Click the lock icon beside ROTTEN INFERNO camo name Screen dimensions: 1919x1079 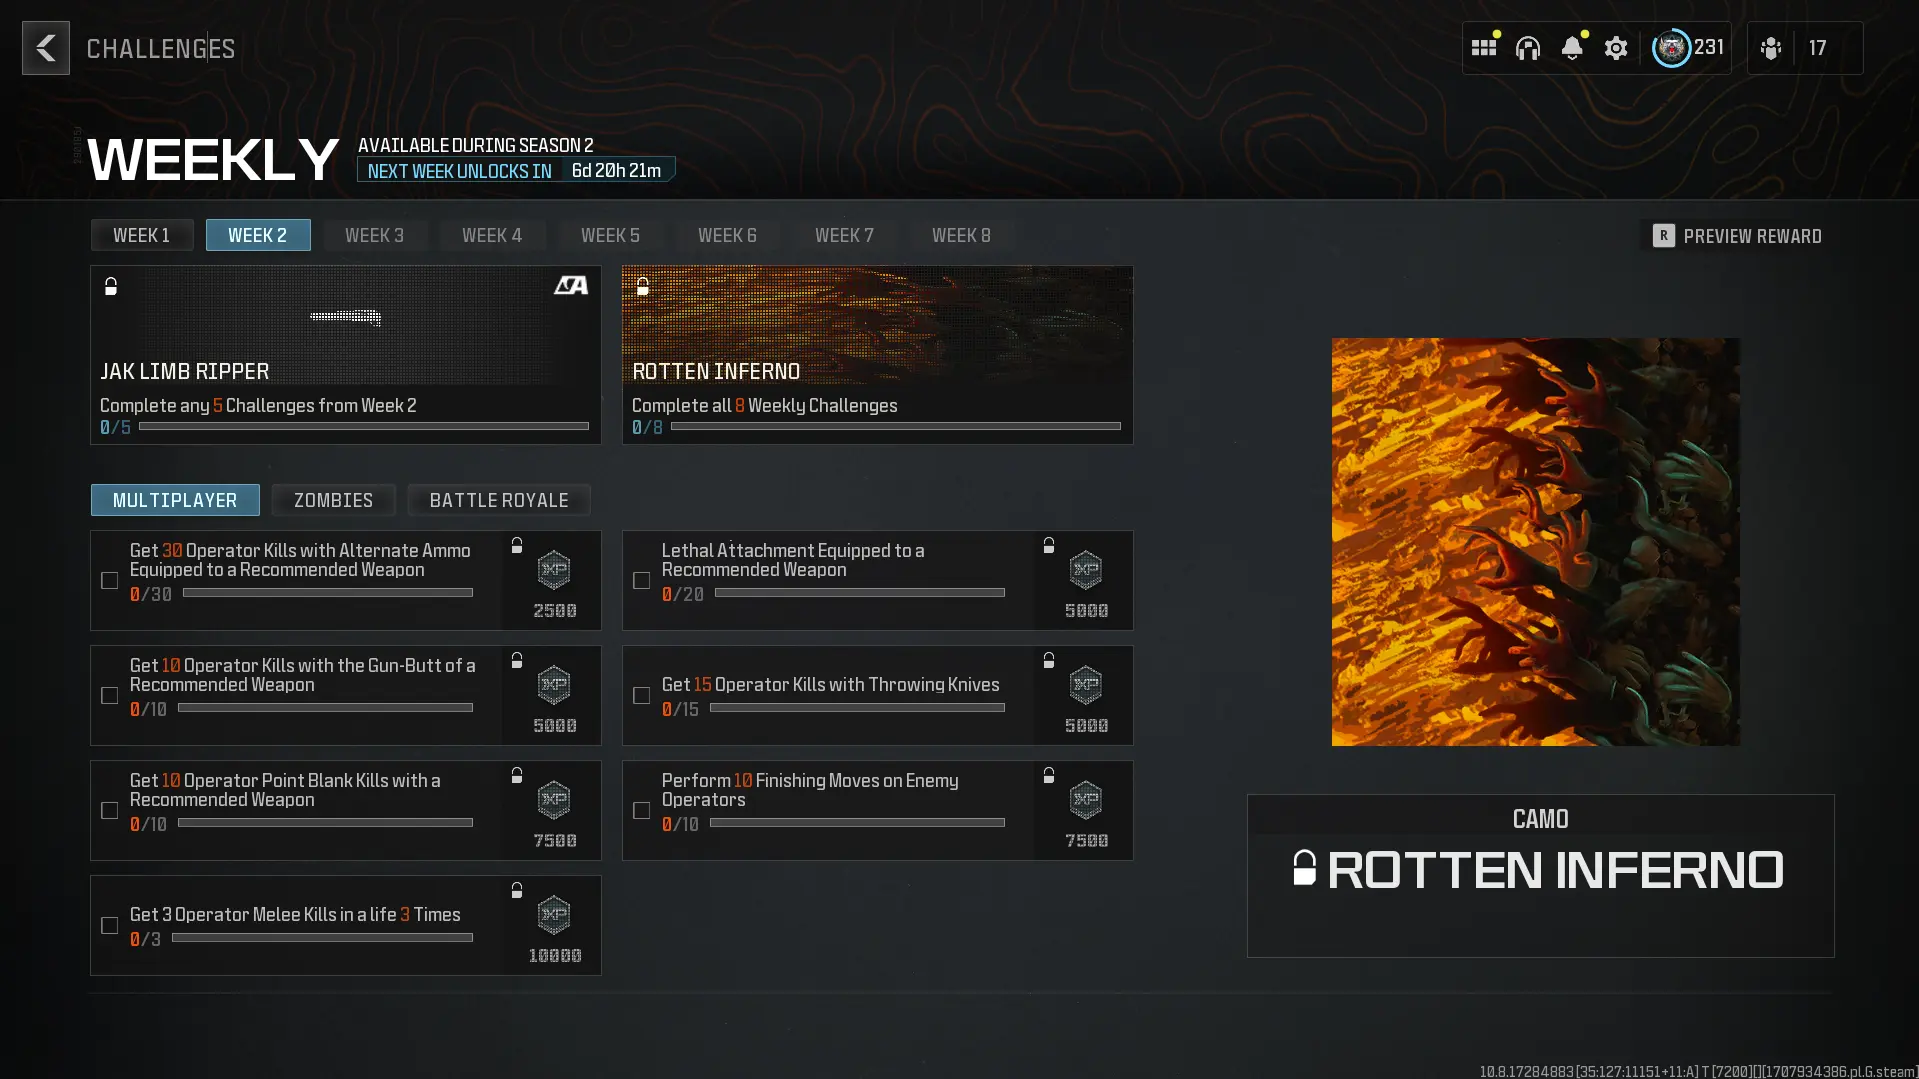pyautogui.click(x=1305, y=868)
